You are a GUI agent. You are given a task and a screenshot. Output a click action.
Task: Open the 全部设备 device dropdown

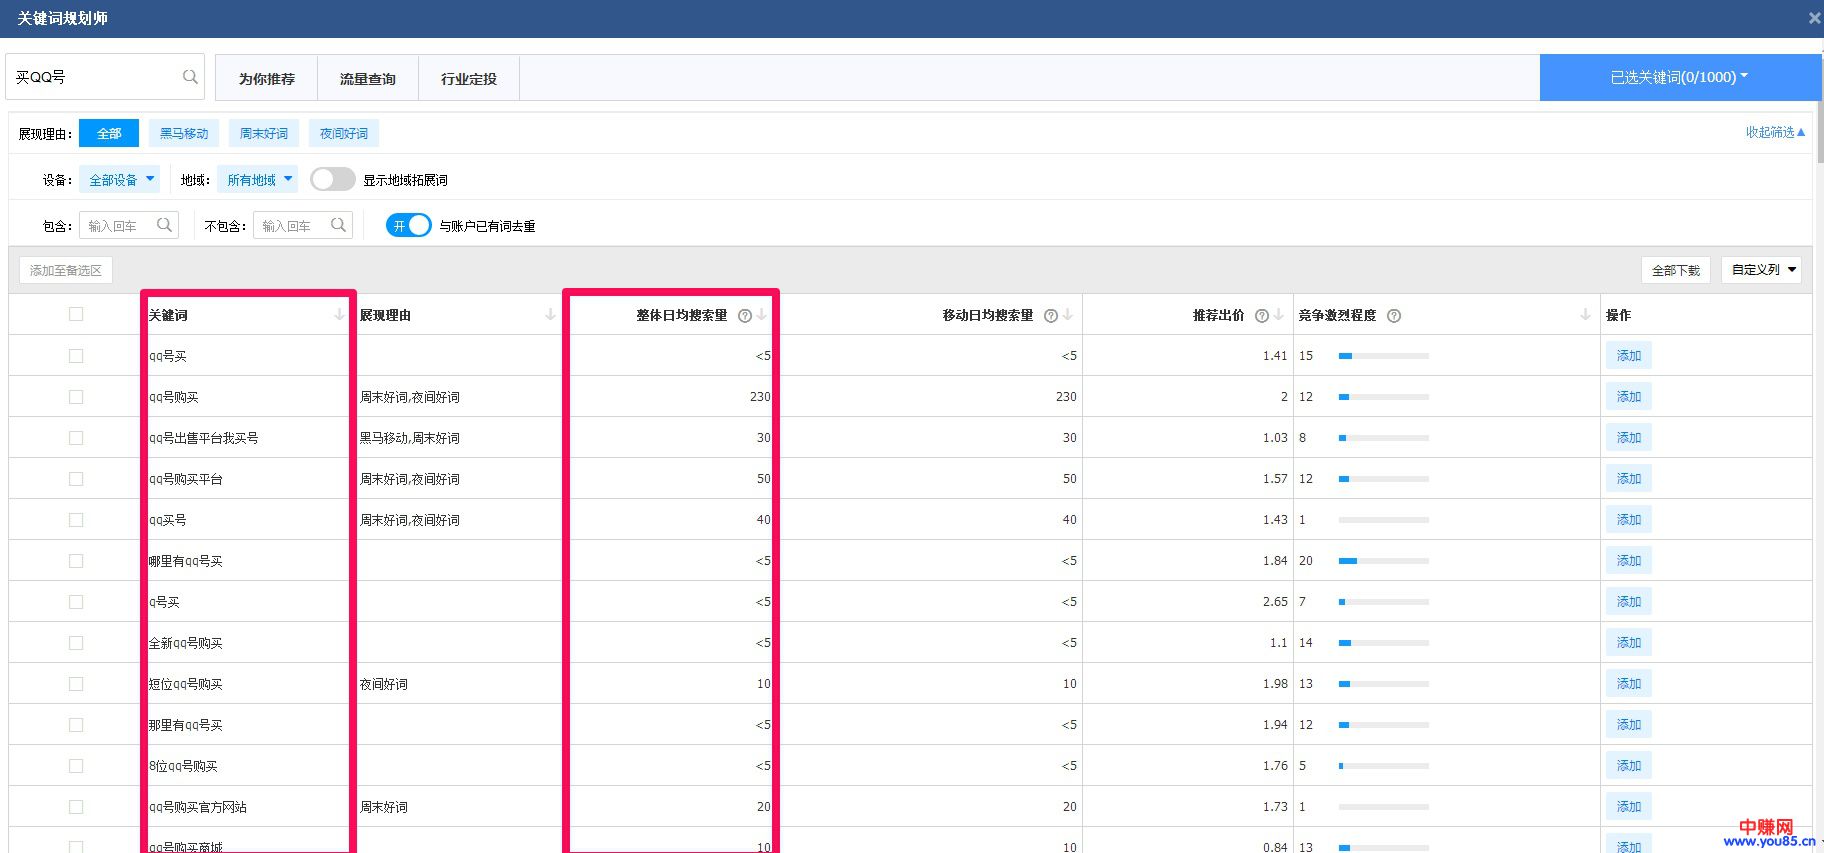(x=119, y=180)
